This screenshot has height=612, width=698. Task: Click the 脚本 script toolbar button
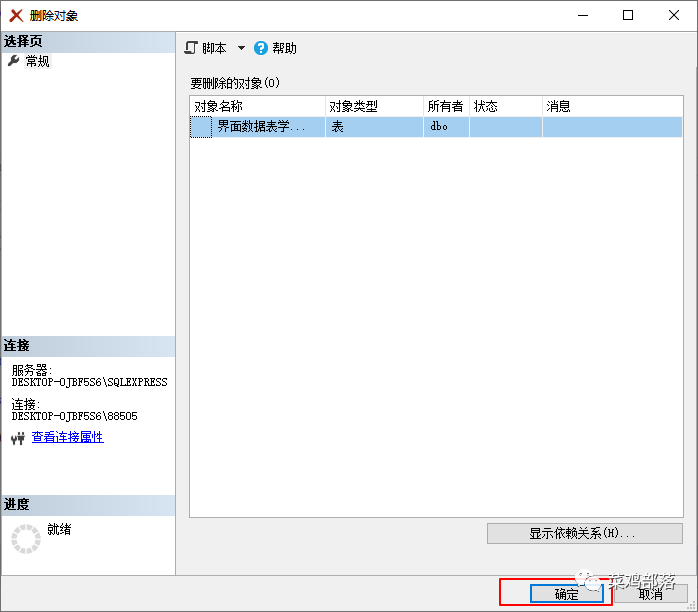(206, 48)
